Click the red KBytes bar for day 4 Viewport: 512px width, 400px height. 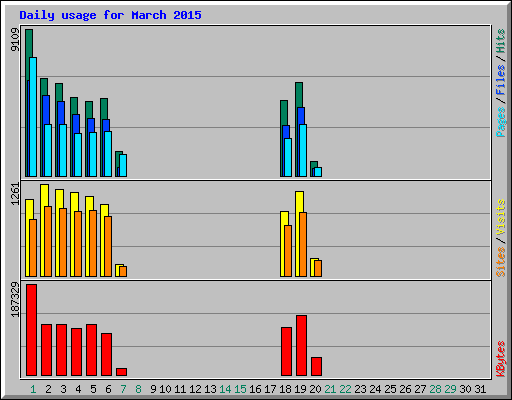pyautogui.click(x=76, y=352)
